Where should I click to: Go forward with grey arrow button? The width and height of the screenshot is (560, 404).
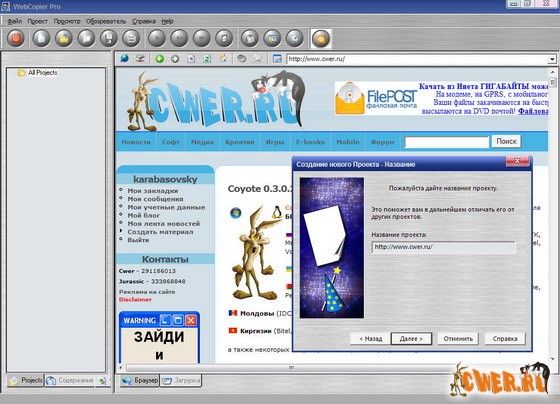pyautogui.click(x=175, y=59)
